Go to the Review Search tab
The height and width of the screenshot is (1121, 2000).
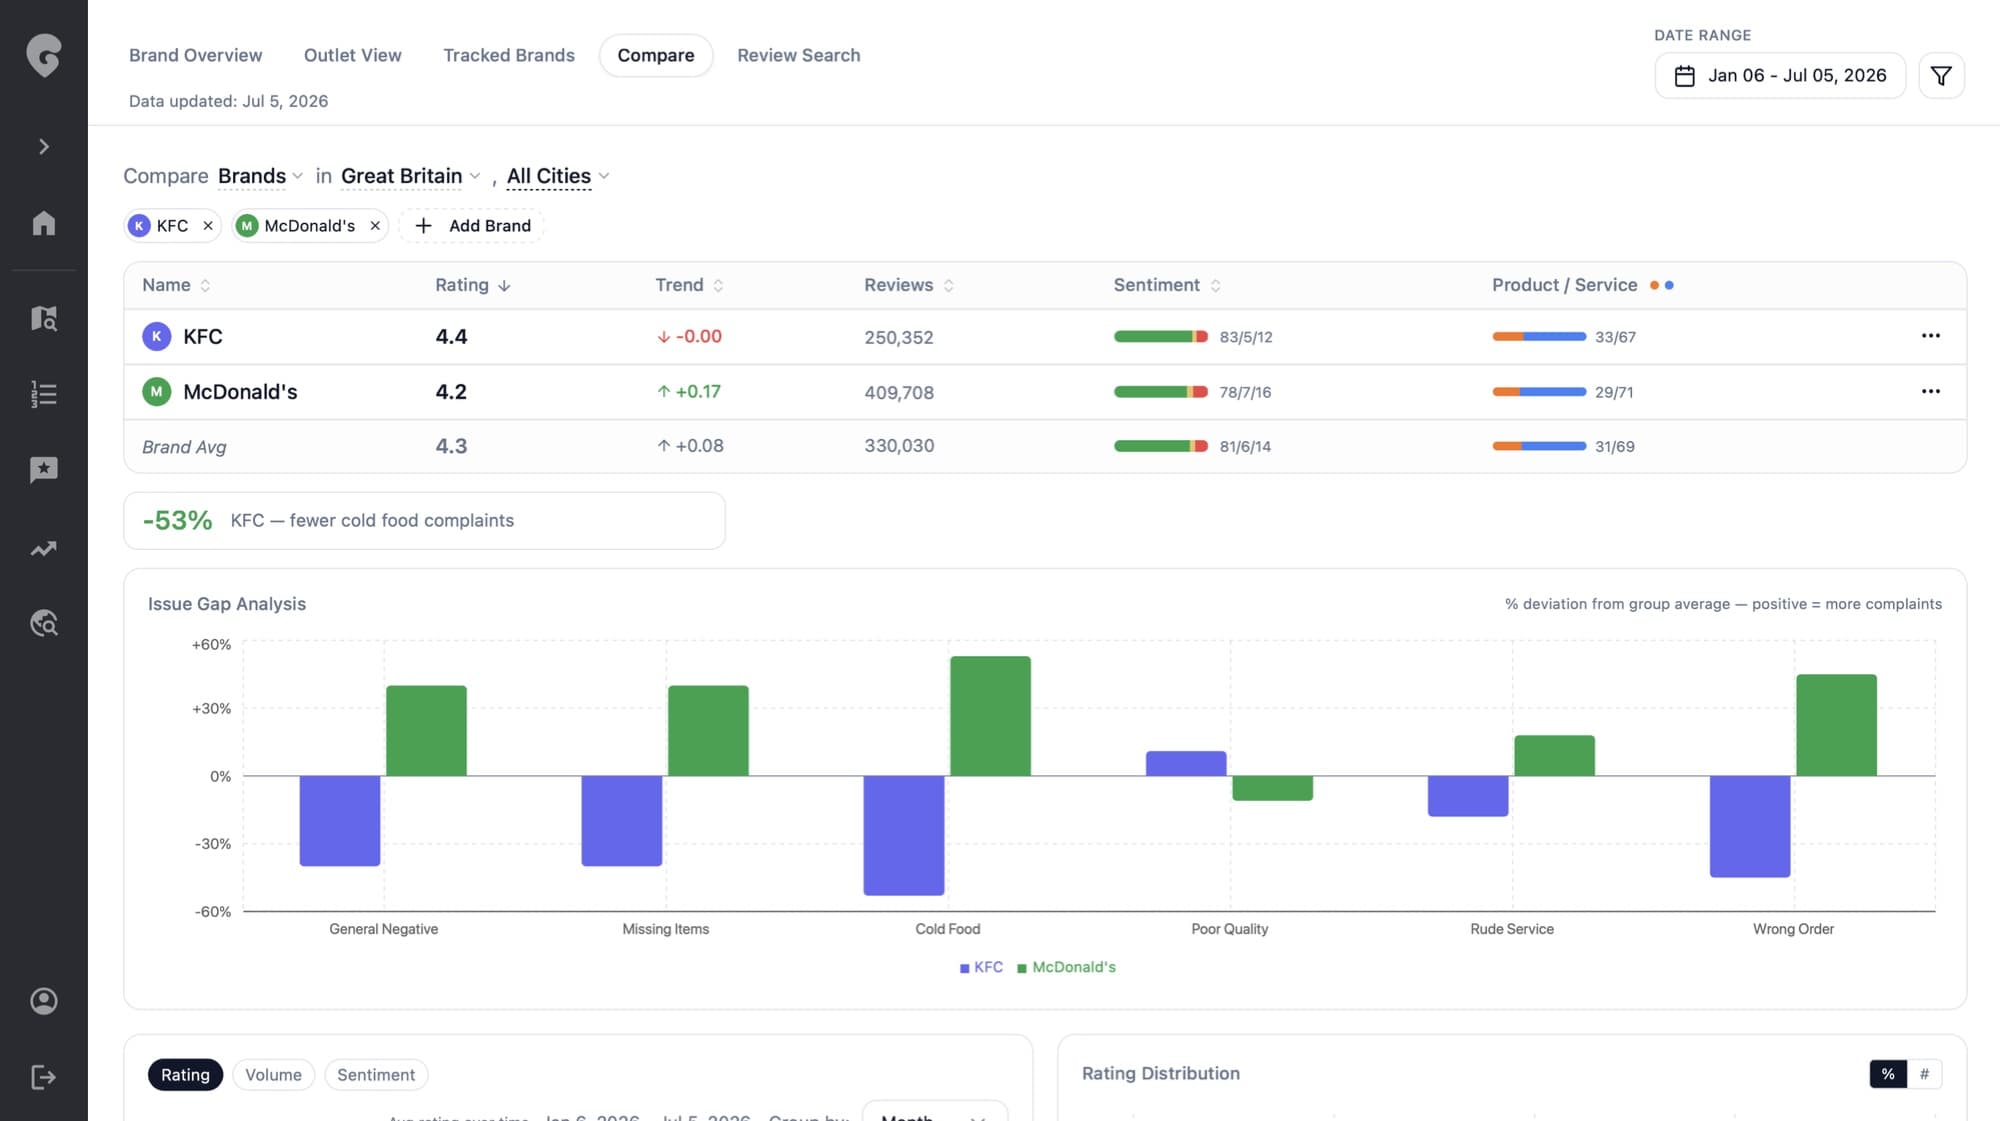click(x=799, y=55)
